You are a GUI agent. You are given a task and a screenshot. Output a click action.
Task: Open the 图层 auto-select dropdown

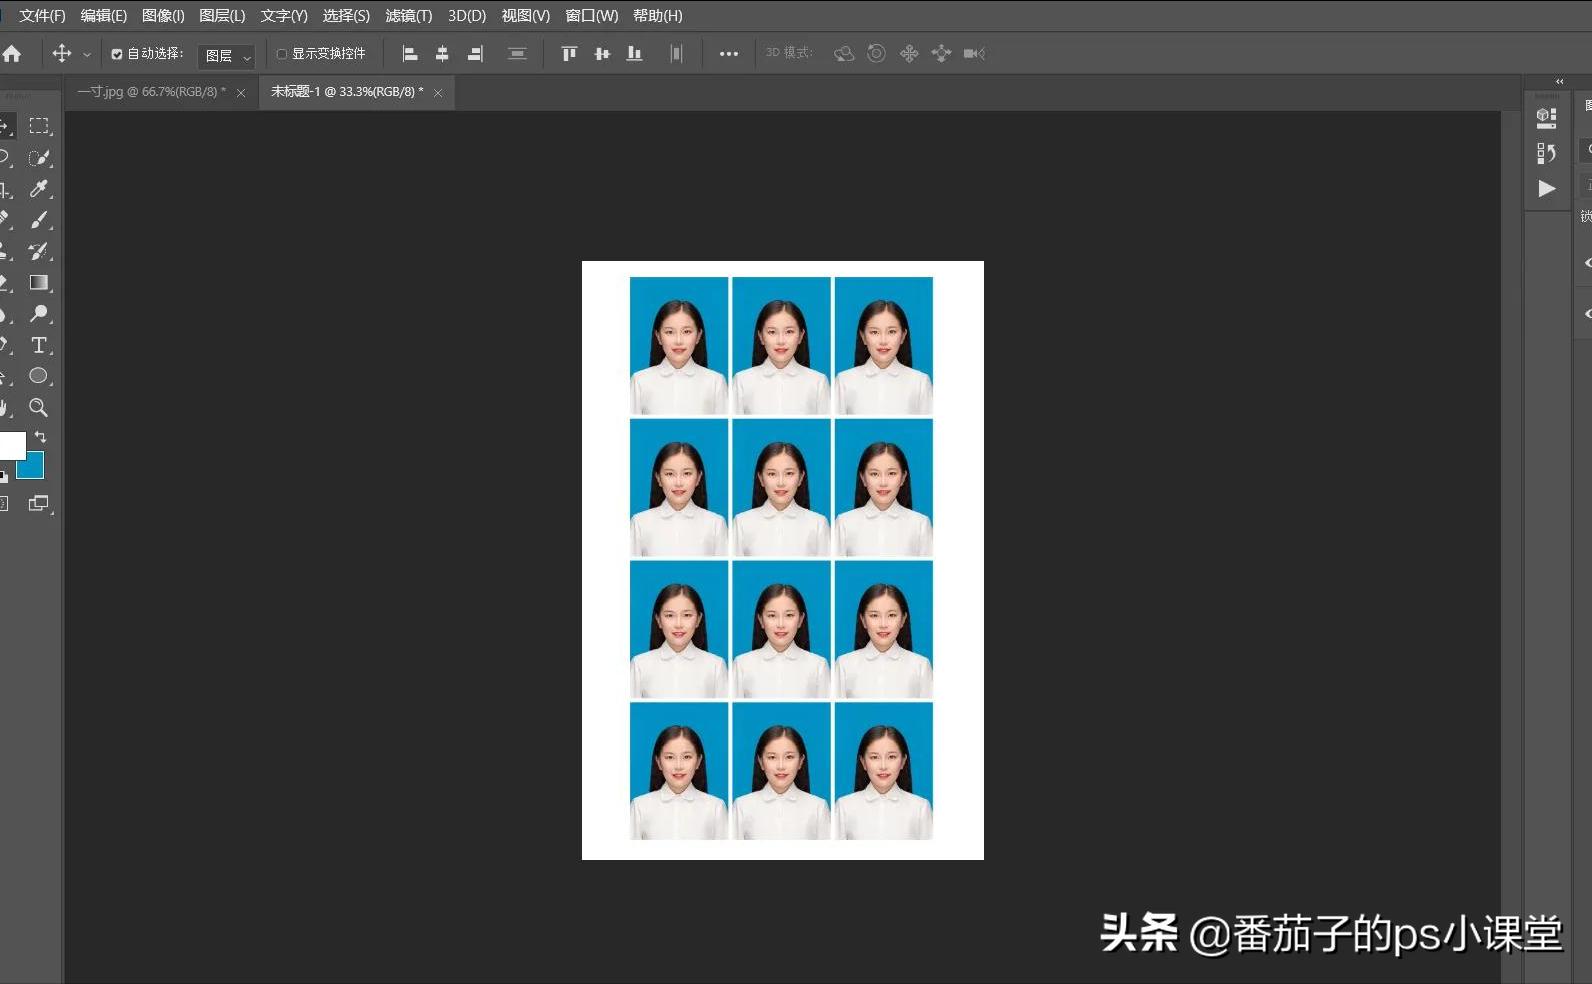[227, 56]
